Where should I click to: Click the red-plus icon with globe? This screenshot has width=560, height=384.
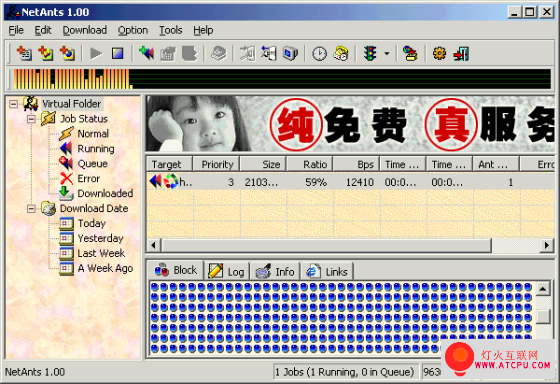68,54
